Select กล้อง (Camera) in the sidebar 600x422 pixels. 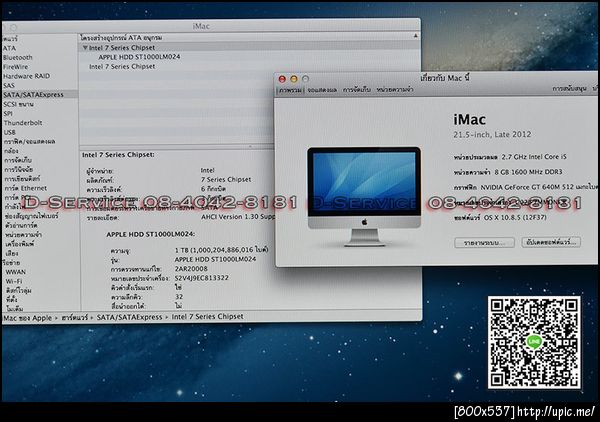(x=11, y=151)
